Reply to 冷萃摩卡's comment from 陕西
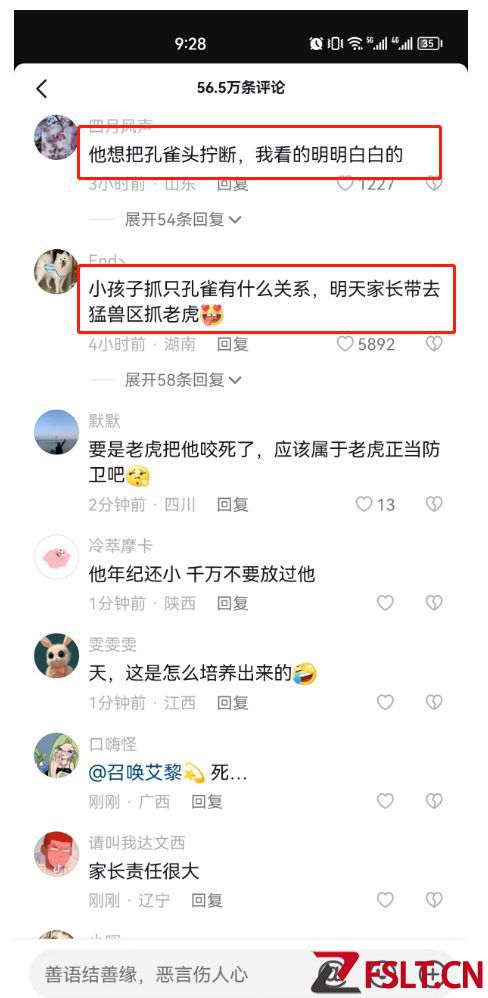The width and height of the screenshot is (488, 998). [232, 603]
